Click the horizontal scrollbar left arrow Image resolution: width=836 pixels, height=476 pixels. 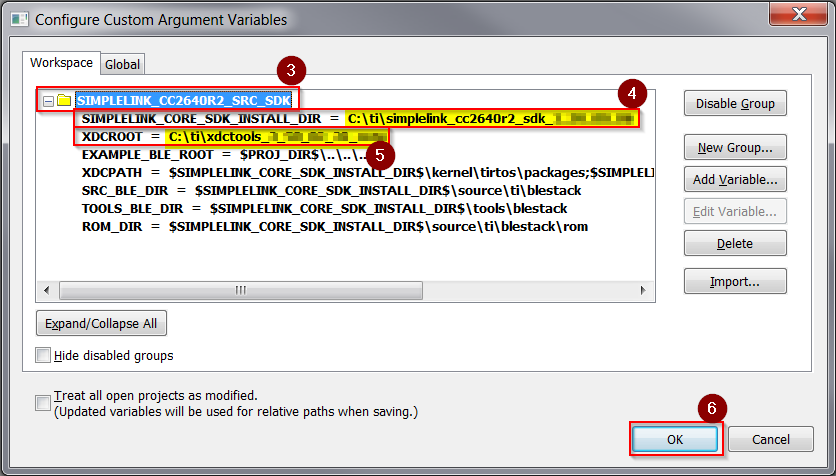click(46, 291)
